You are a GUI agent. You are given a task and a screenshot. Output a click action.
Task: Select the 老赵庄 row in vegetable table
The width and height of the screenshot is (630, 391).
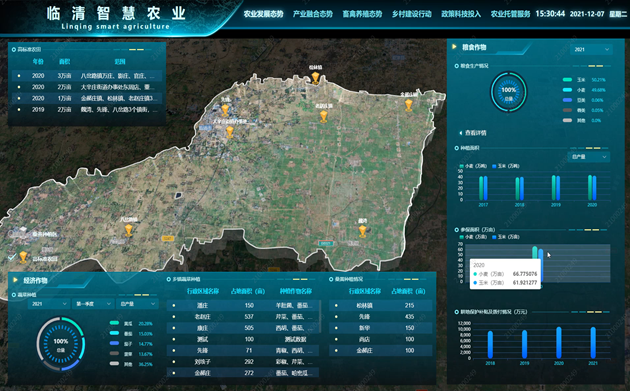(243, 317)
